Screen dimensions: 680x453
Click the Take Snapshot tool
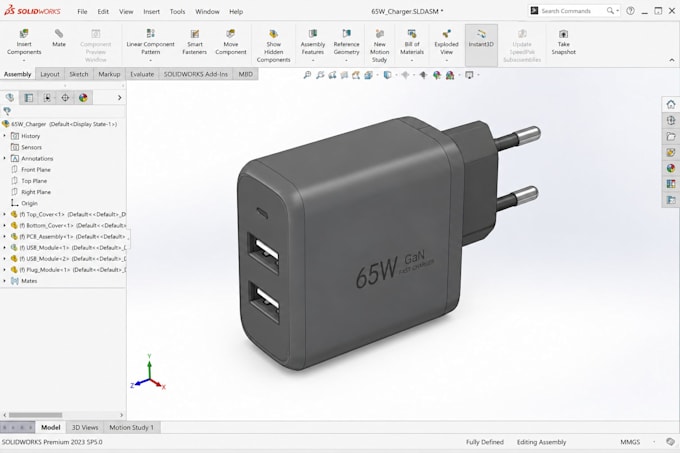coord(563,42)
